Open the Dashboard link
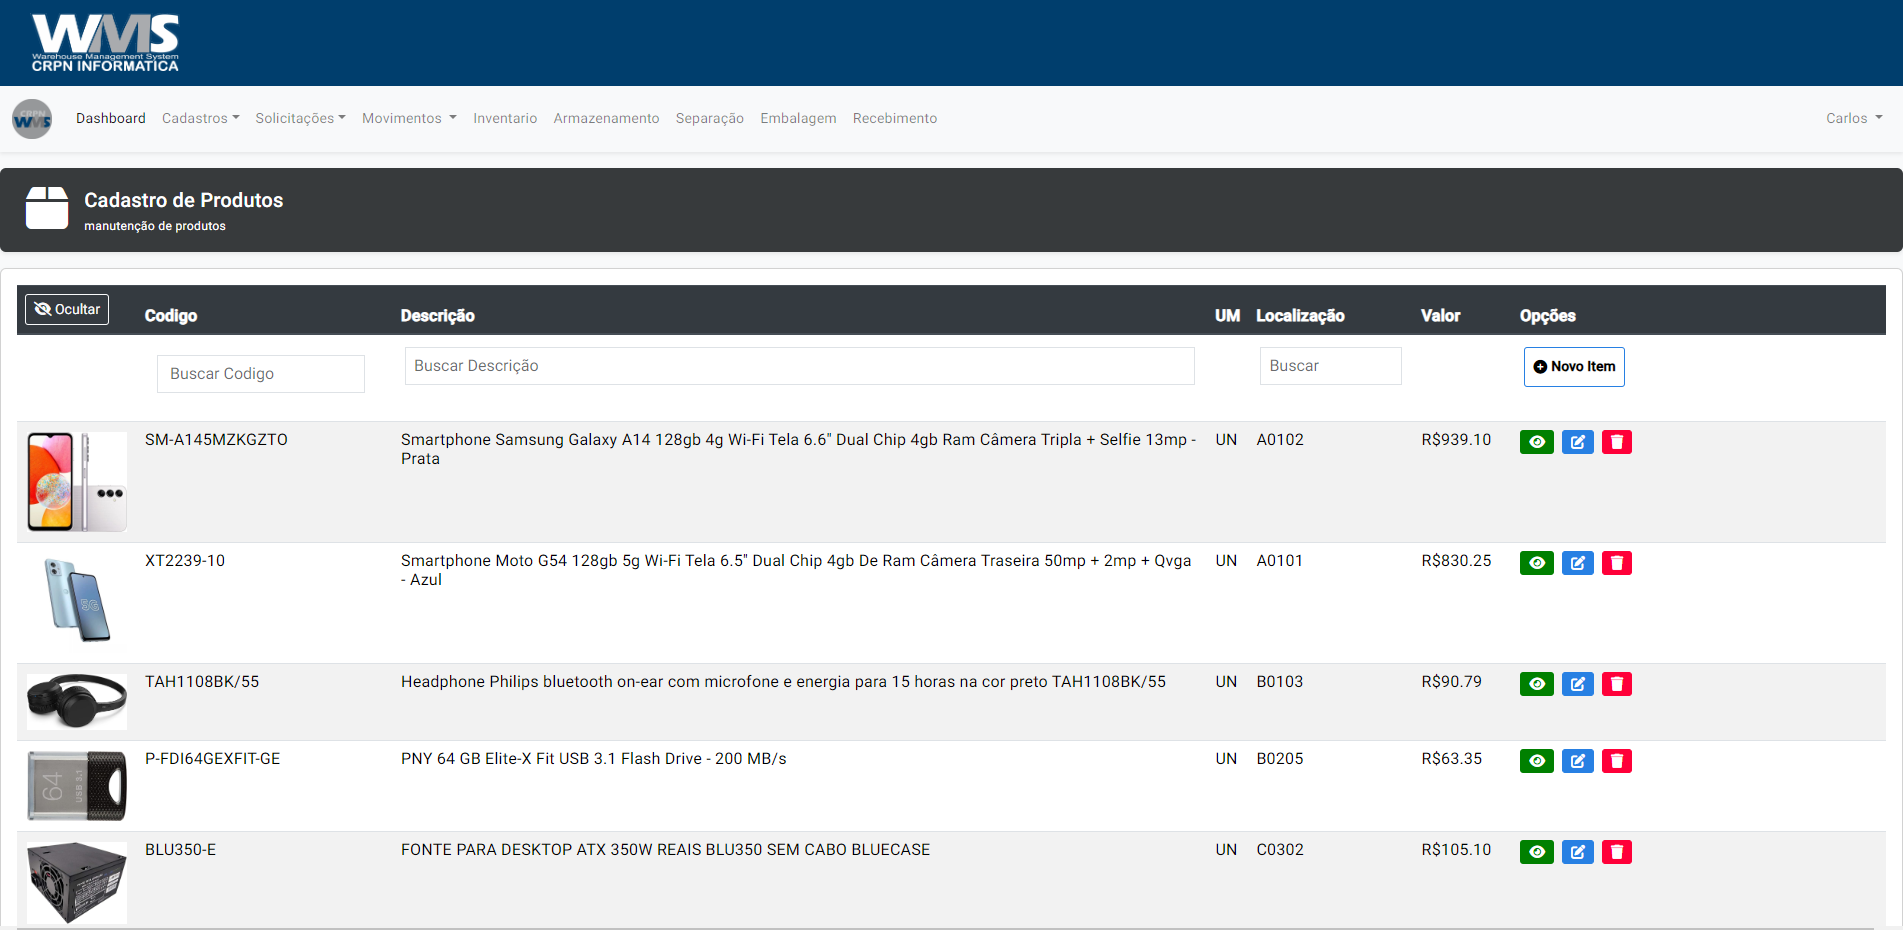 click(x=111, y=118)
